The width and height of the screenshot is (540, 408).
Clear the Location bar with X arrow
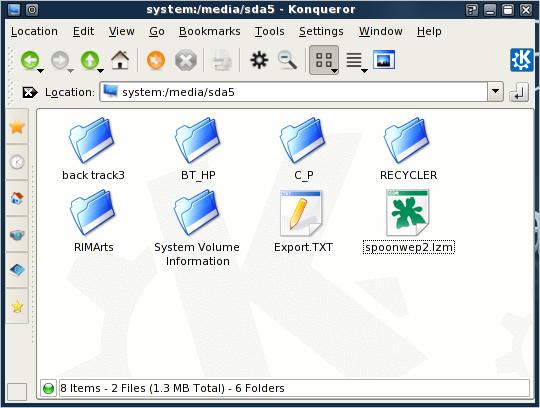coord(30,92)
